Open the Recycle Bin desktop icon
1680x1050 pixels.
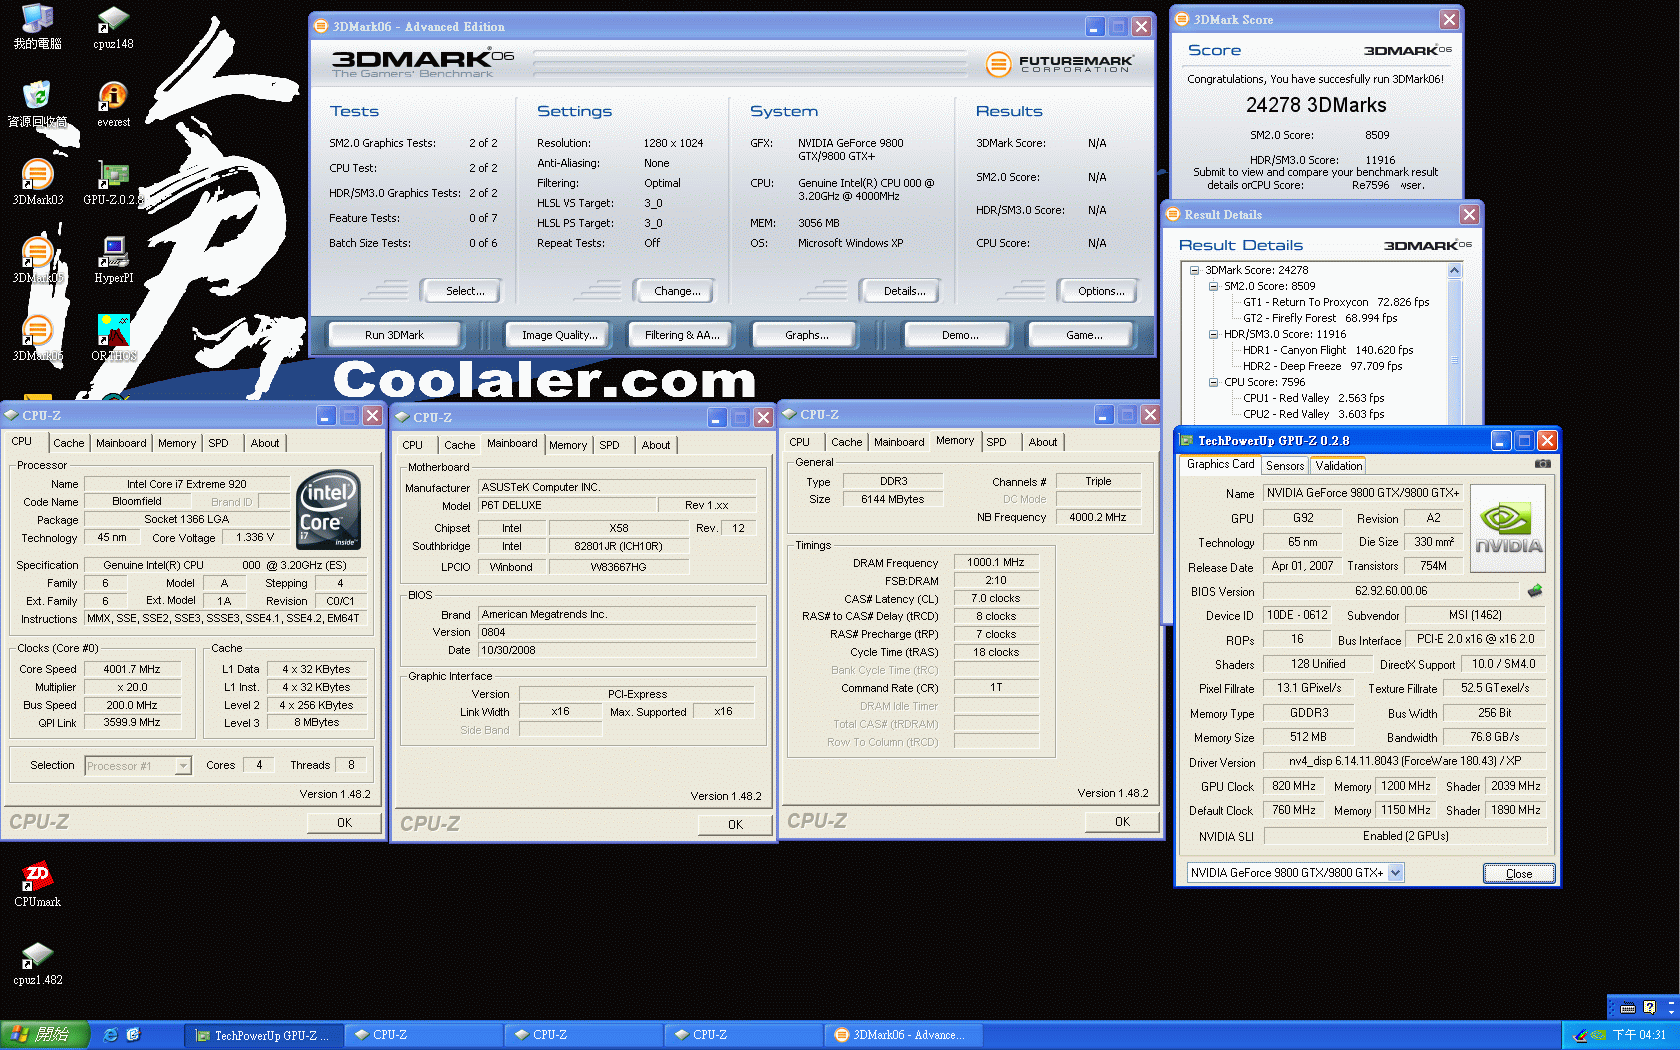(37, 97)
